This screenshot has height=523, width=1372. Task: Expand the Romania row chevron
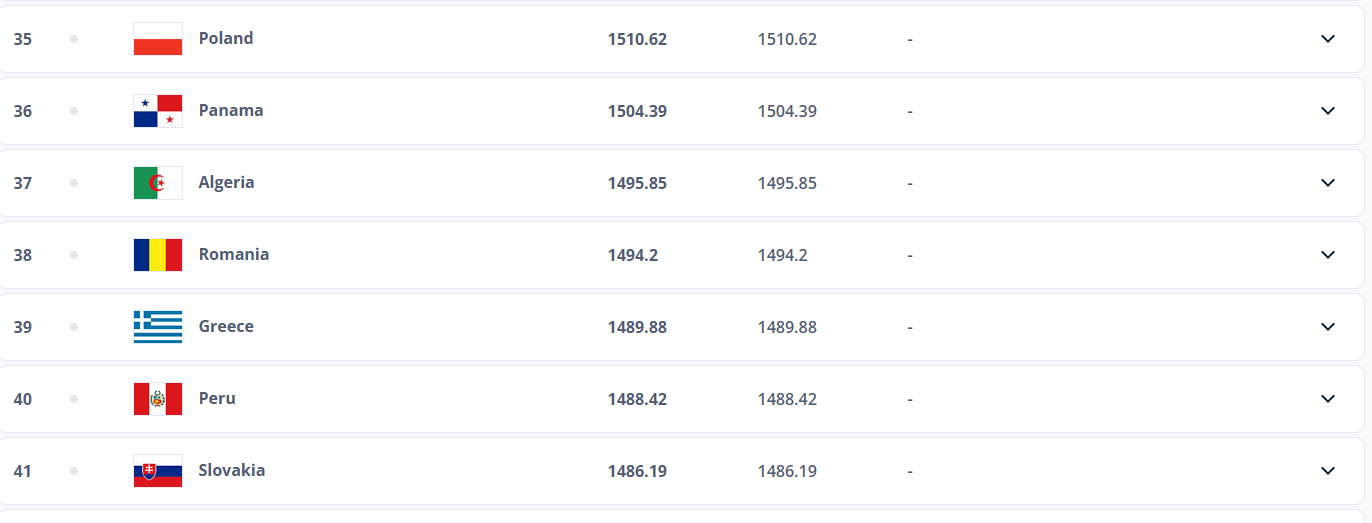click(1328, 255)
